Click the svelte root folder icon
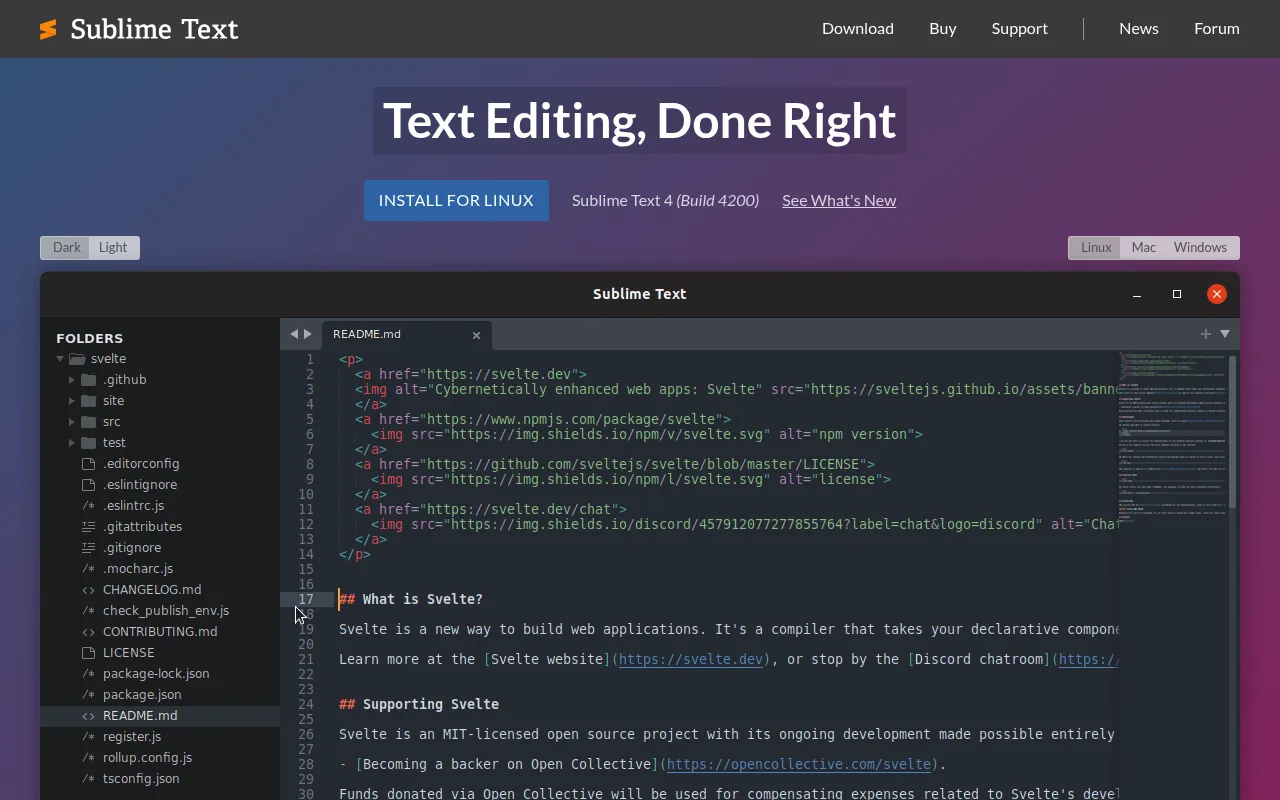Viewport: 1280px width, 800px height. 76,359
